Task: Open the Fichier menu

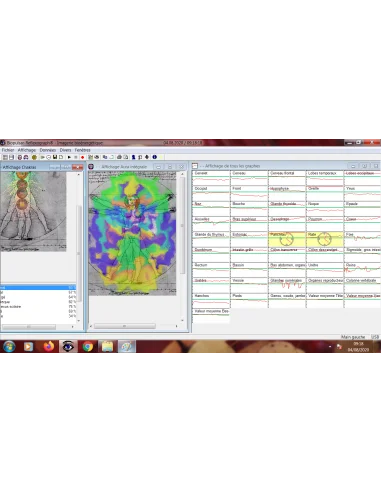Action: click(x=8, y=150)
